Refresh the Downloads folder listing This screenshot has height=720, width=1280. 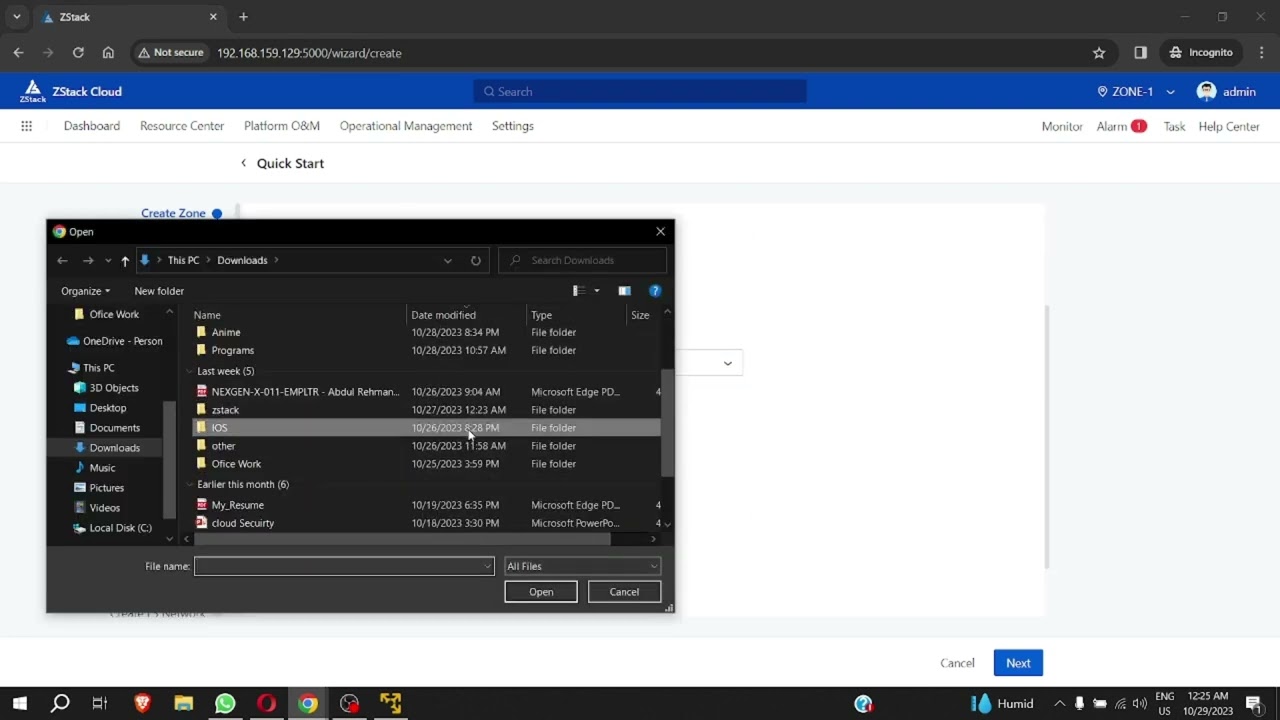[x=476, y=260]
